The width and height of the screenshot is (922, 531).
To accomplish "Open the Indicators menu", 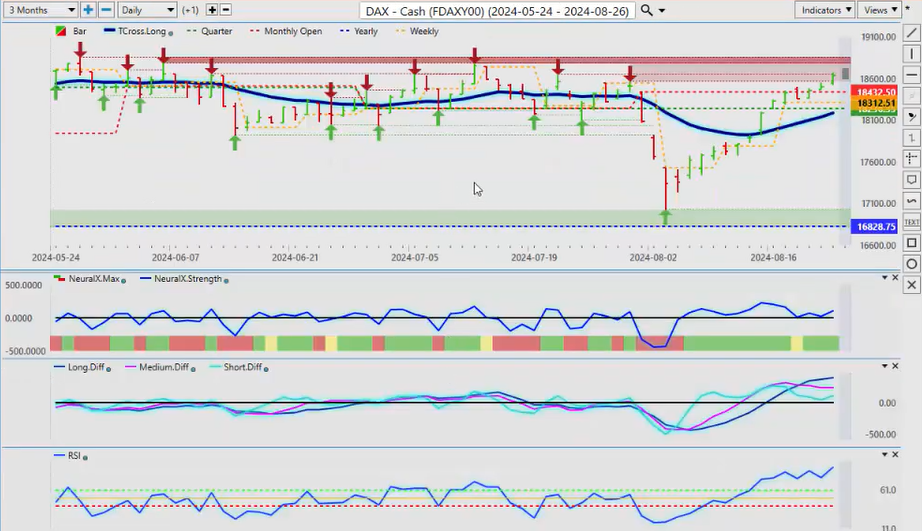I will pos(826,10).
